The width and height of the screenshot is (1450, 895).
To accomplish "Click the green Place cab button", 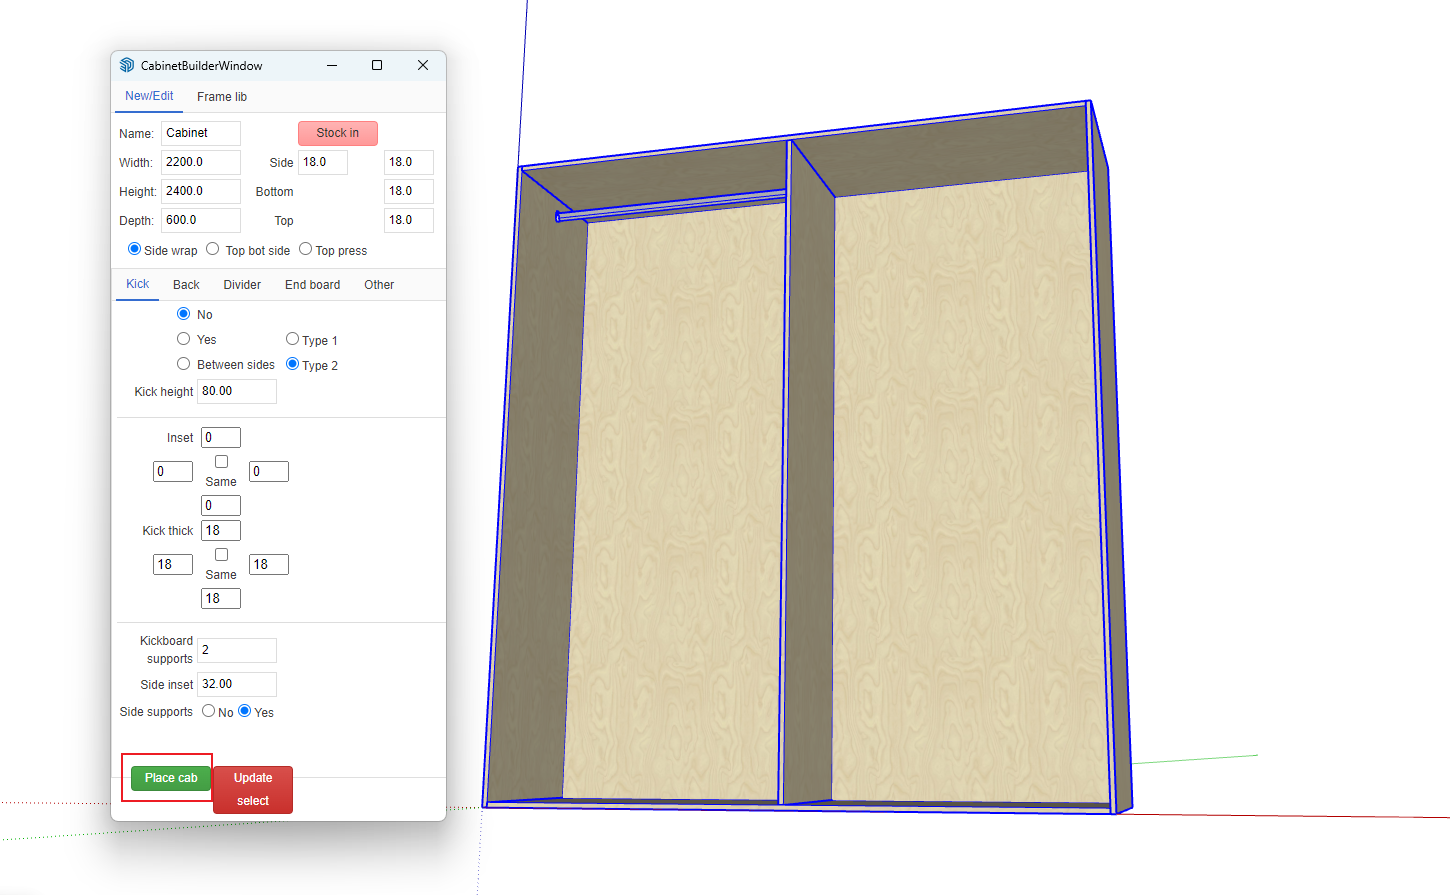I will 171,778.
